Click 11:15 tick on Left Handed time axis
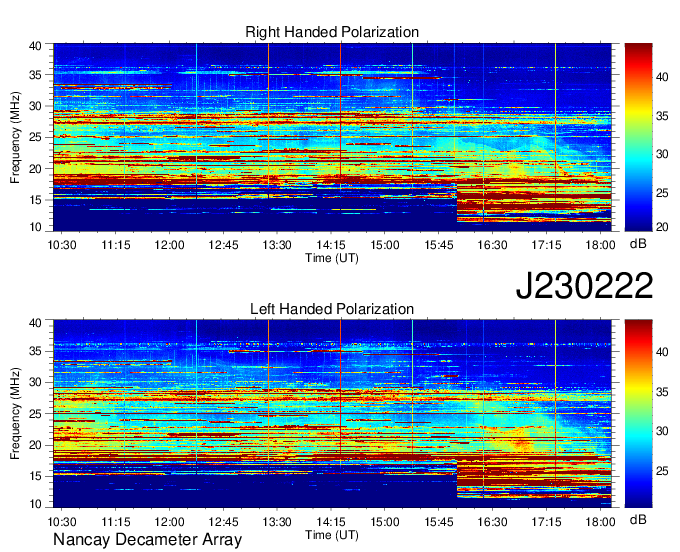Image resolution: width=680 pixels, height=552 pixels. tap(116, 522)
